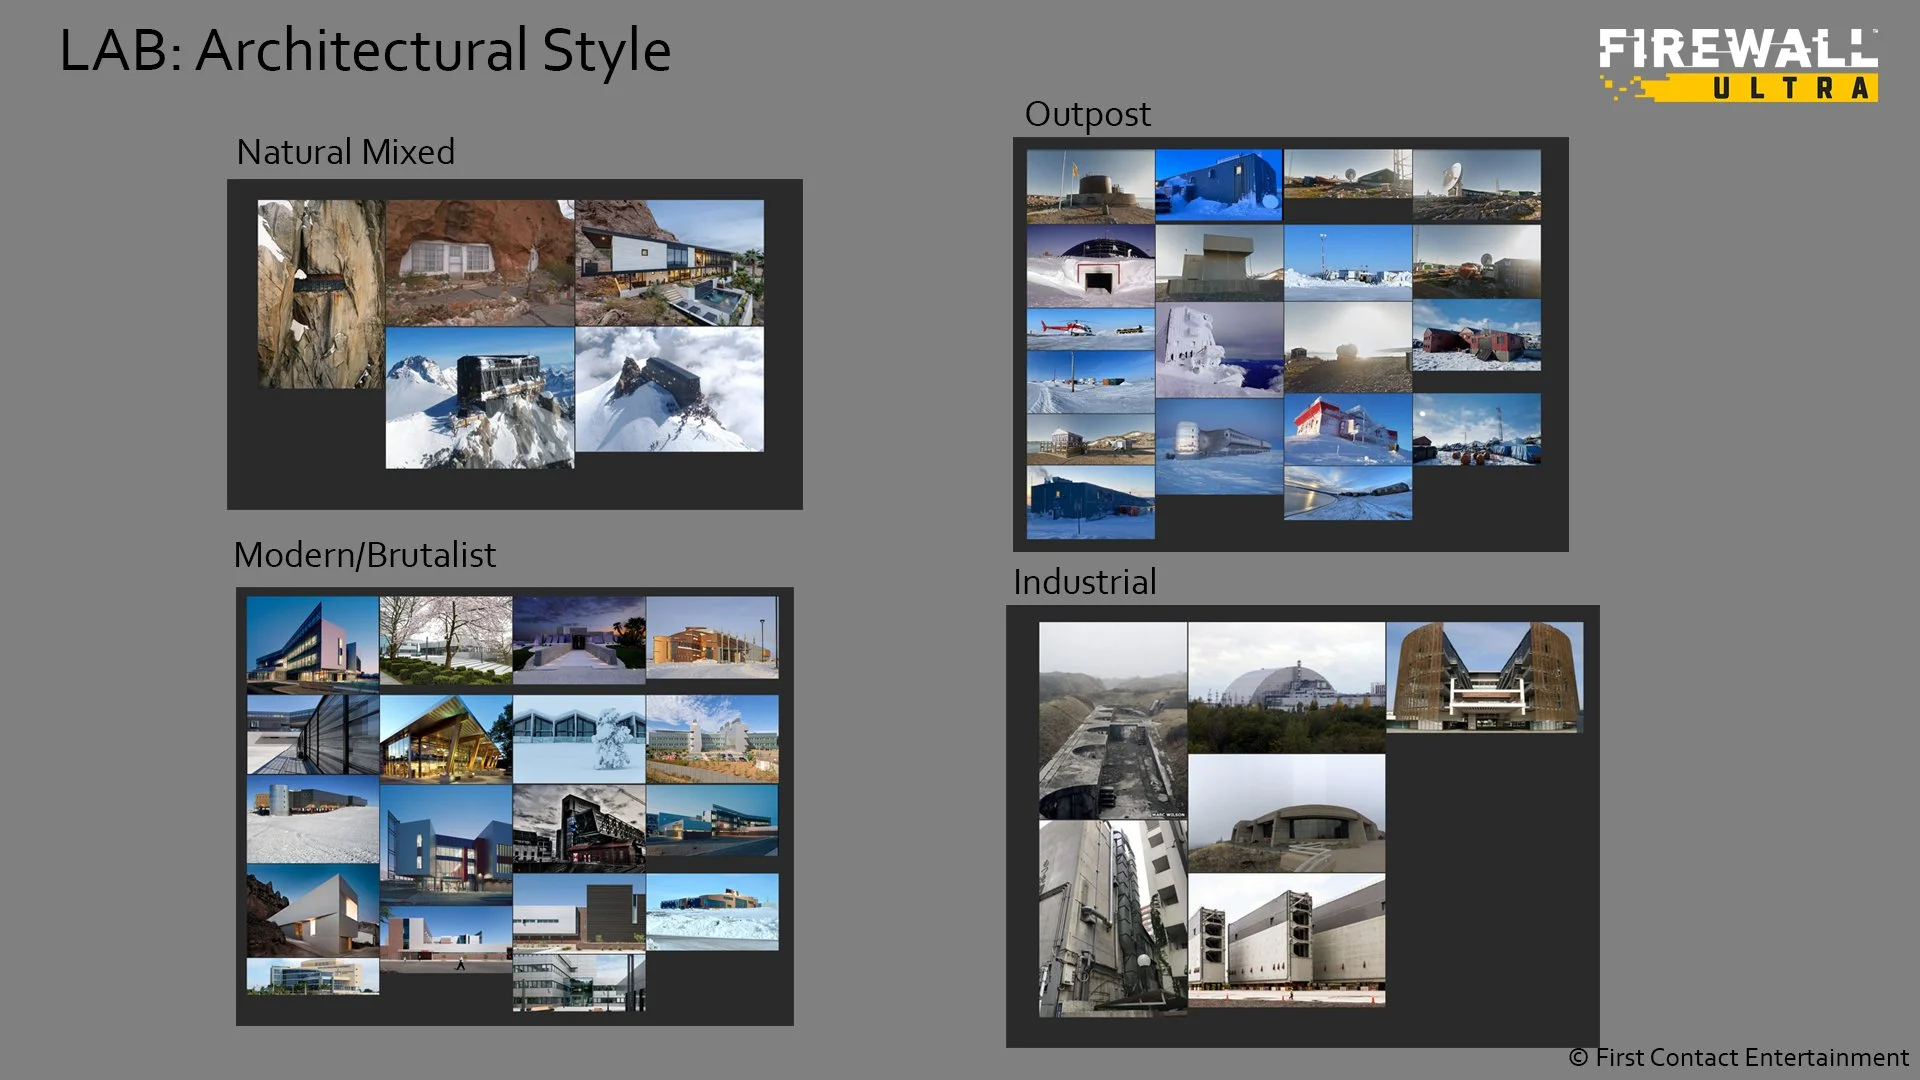Open the rock cliff crevice photo
Viewport: 1920px width, 1080px height.
320,293
